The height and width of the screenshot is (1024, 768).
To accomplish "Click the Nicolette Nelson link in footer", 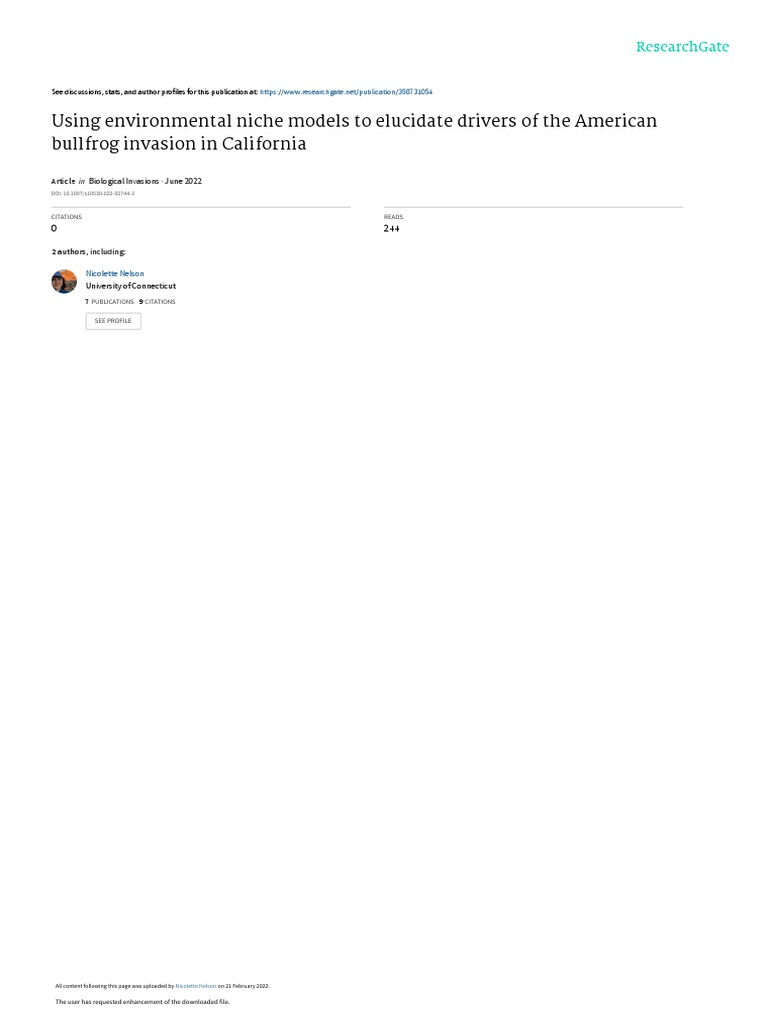I will 196,986.
